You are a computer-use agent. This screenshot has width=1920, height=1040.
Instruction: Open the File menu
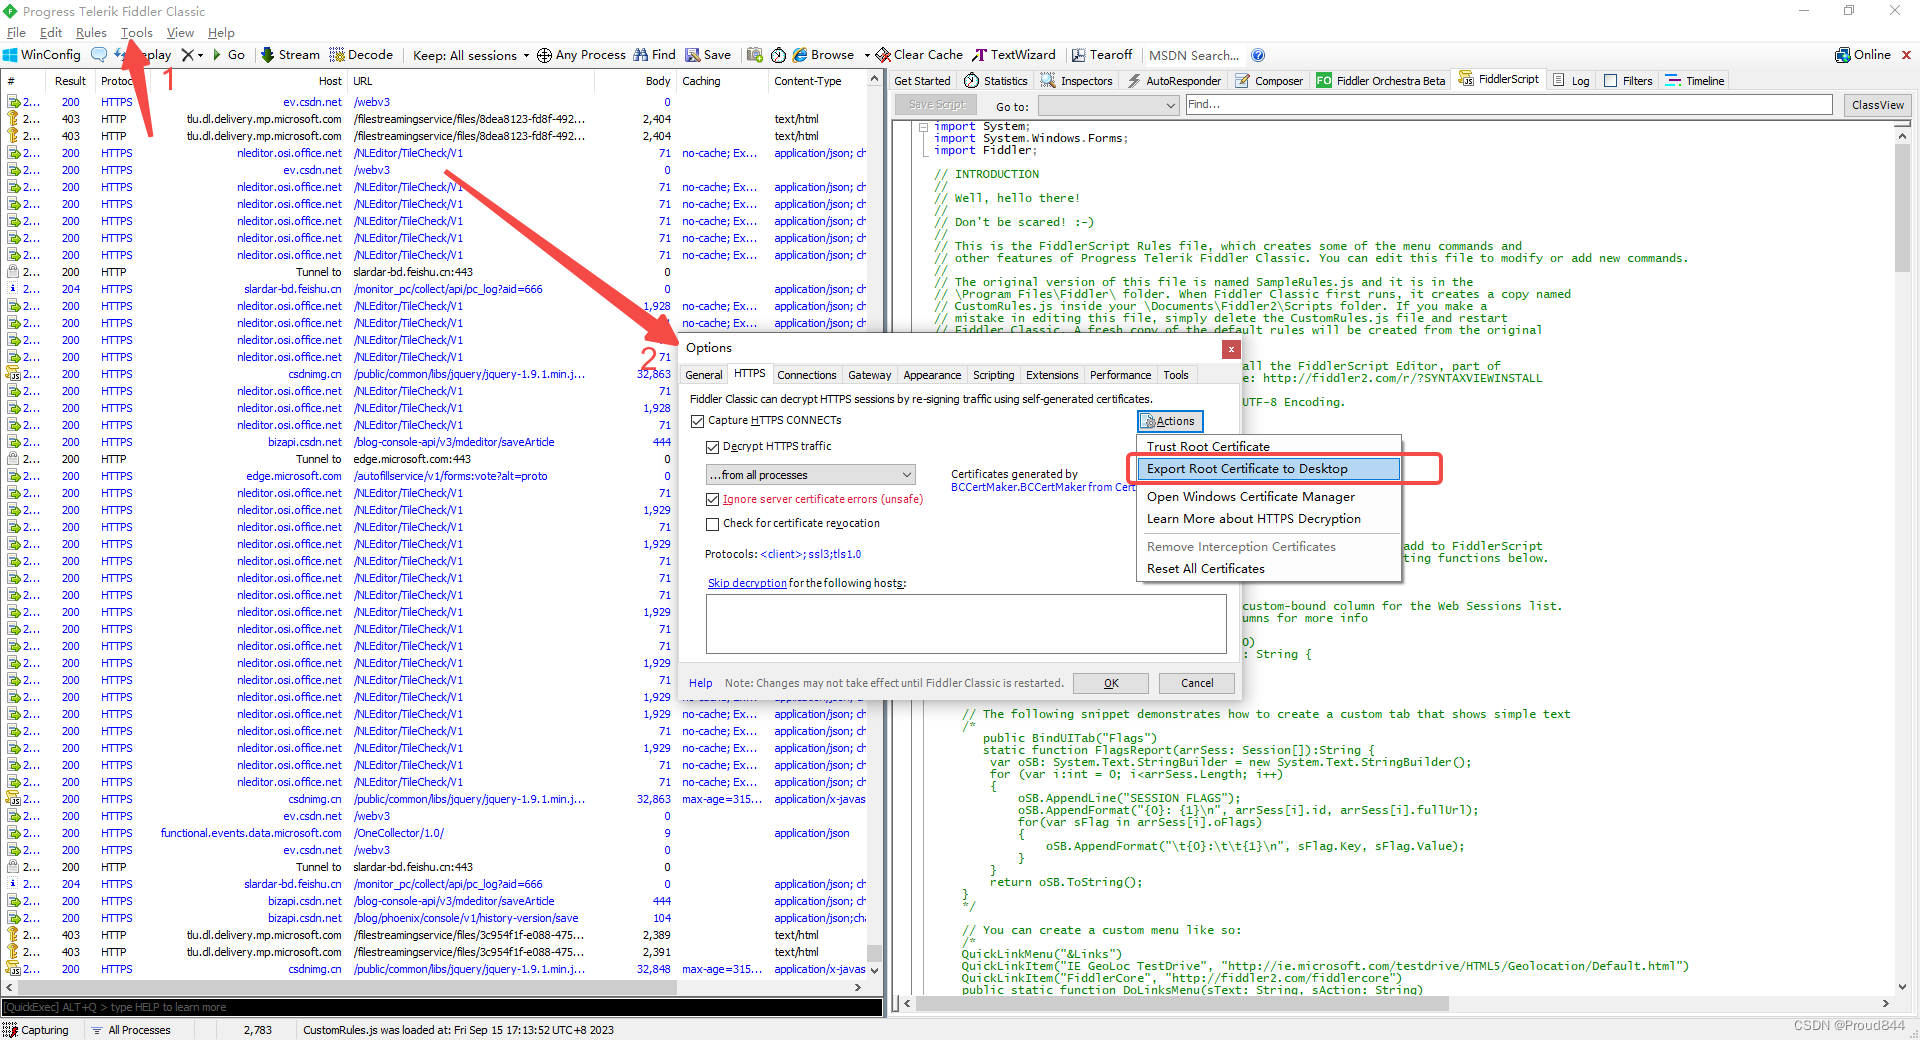click(x=16, y=33)
